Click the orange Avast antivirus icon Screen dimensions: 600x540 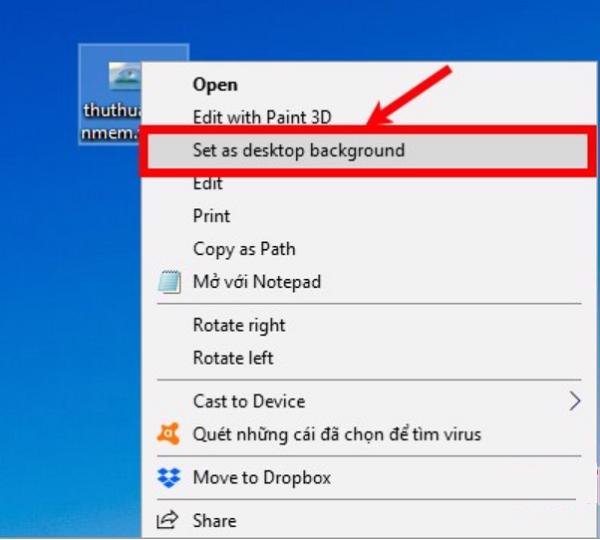point(169,435)
